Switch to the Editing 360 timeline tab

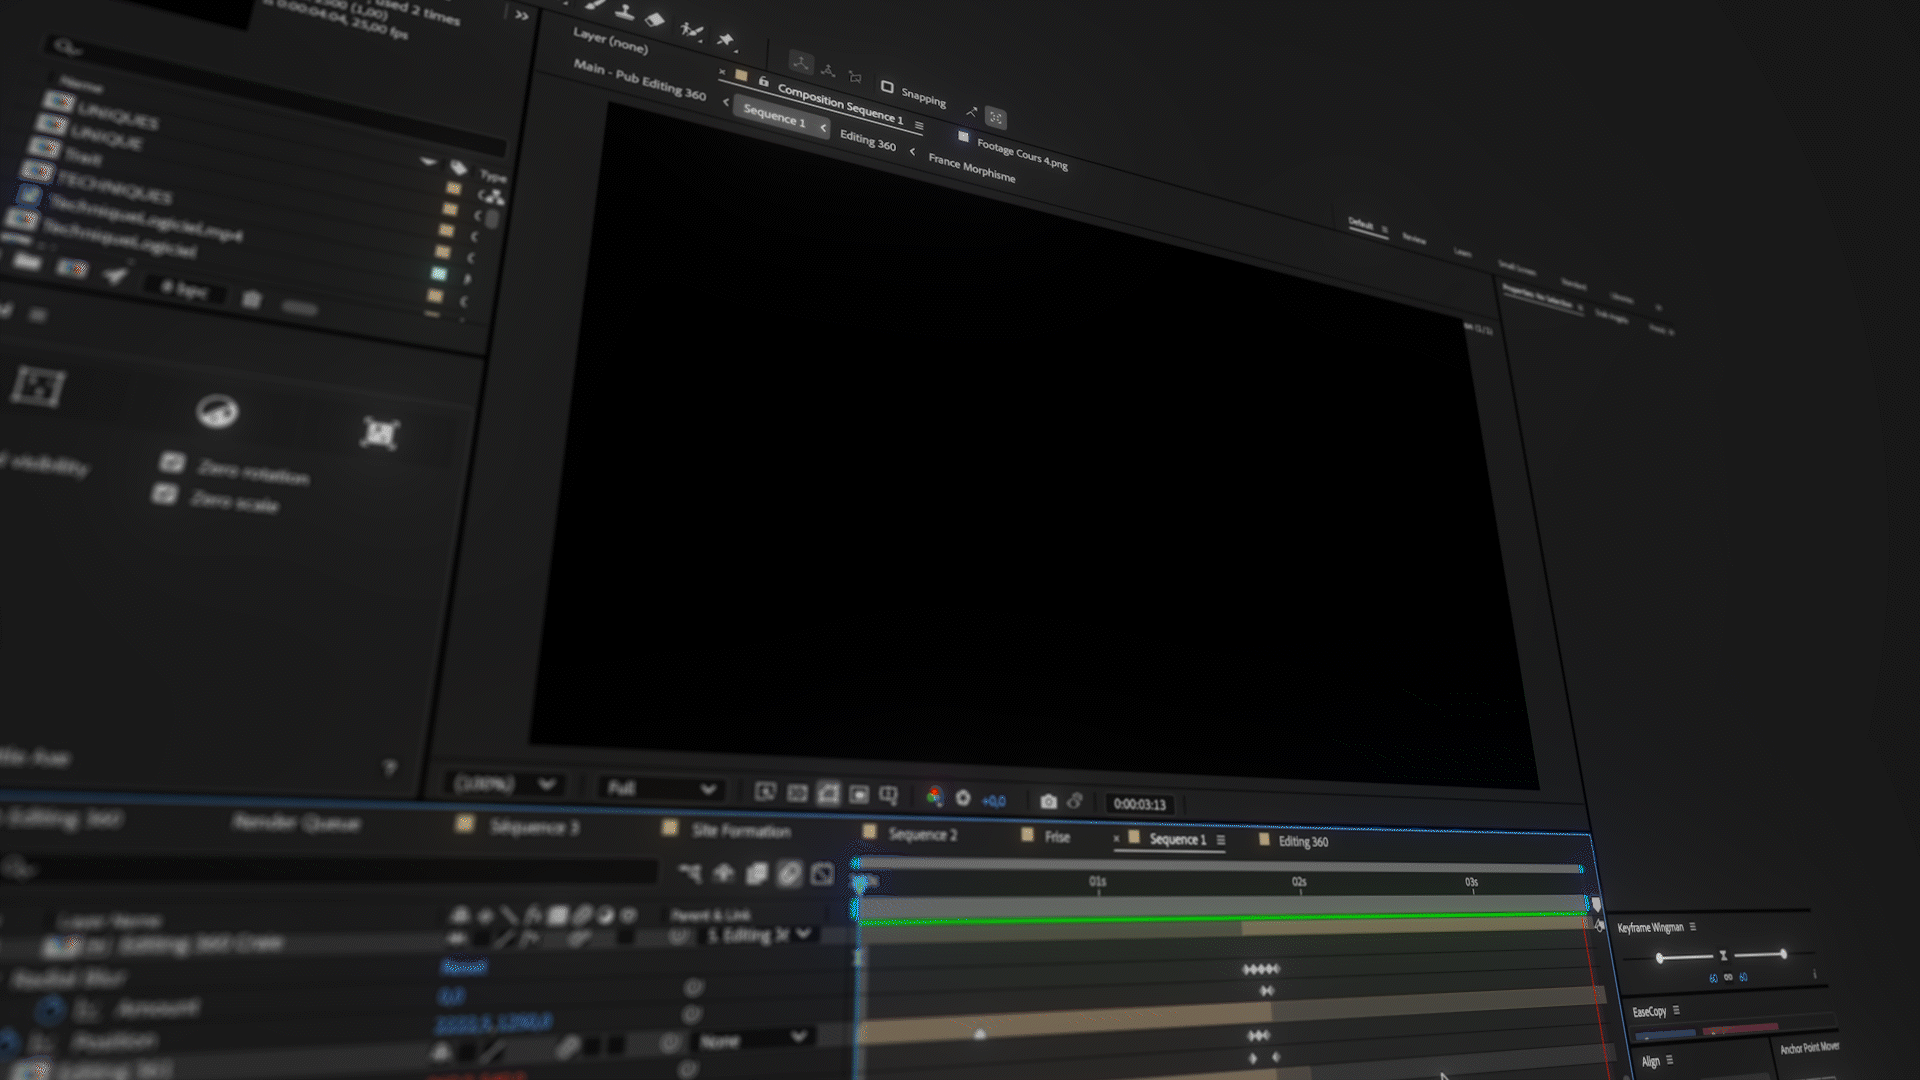[1302, 841]
